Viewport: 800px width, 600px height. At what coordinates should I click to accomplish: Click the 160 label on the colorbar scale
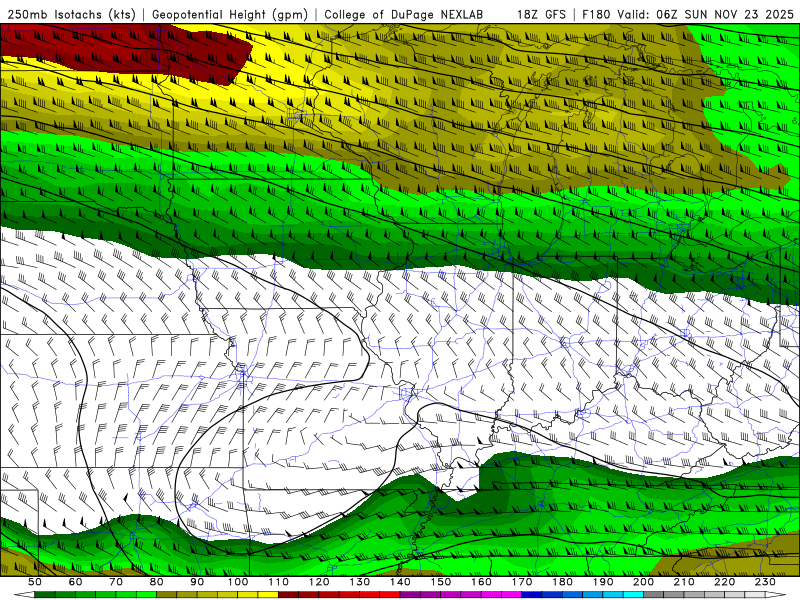(481, 582)
